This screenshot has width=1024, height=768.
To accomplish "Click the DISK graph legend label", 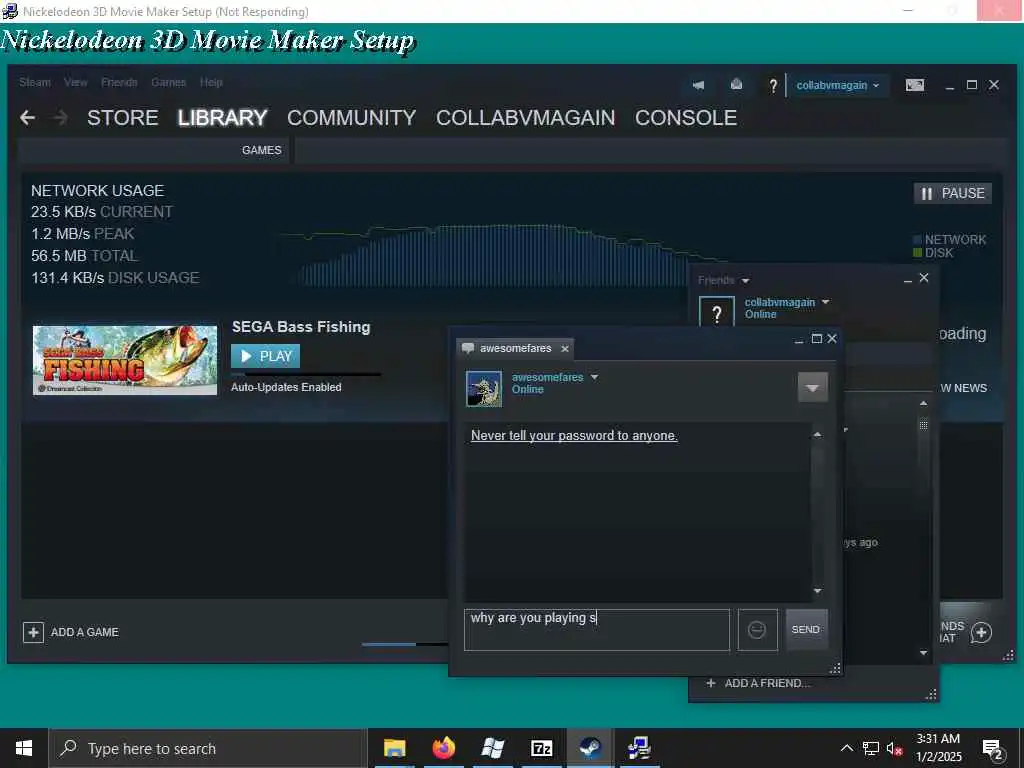I will pos(939,253).
